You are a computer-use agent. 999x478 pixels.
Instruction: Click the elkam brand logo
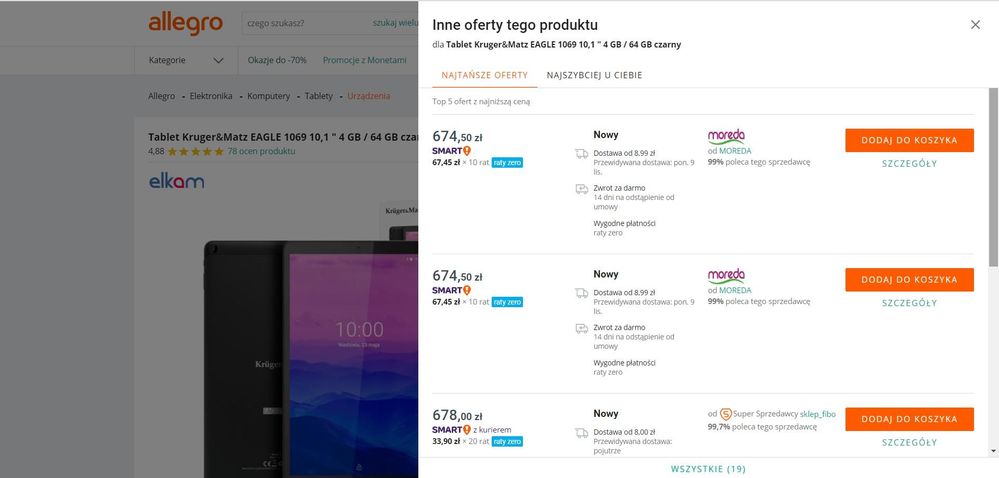click(x=176, y=182)
